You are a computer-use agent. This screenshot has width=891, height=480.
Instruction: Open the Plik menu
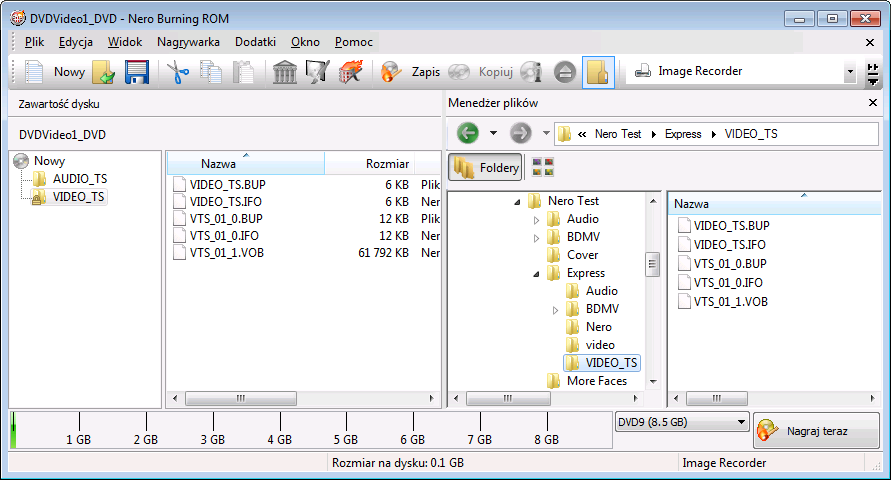point(34,42)
